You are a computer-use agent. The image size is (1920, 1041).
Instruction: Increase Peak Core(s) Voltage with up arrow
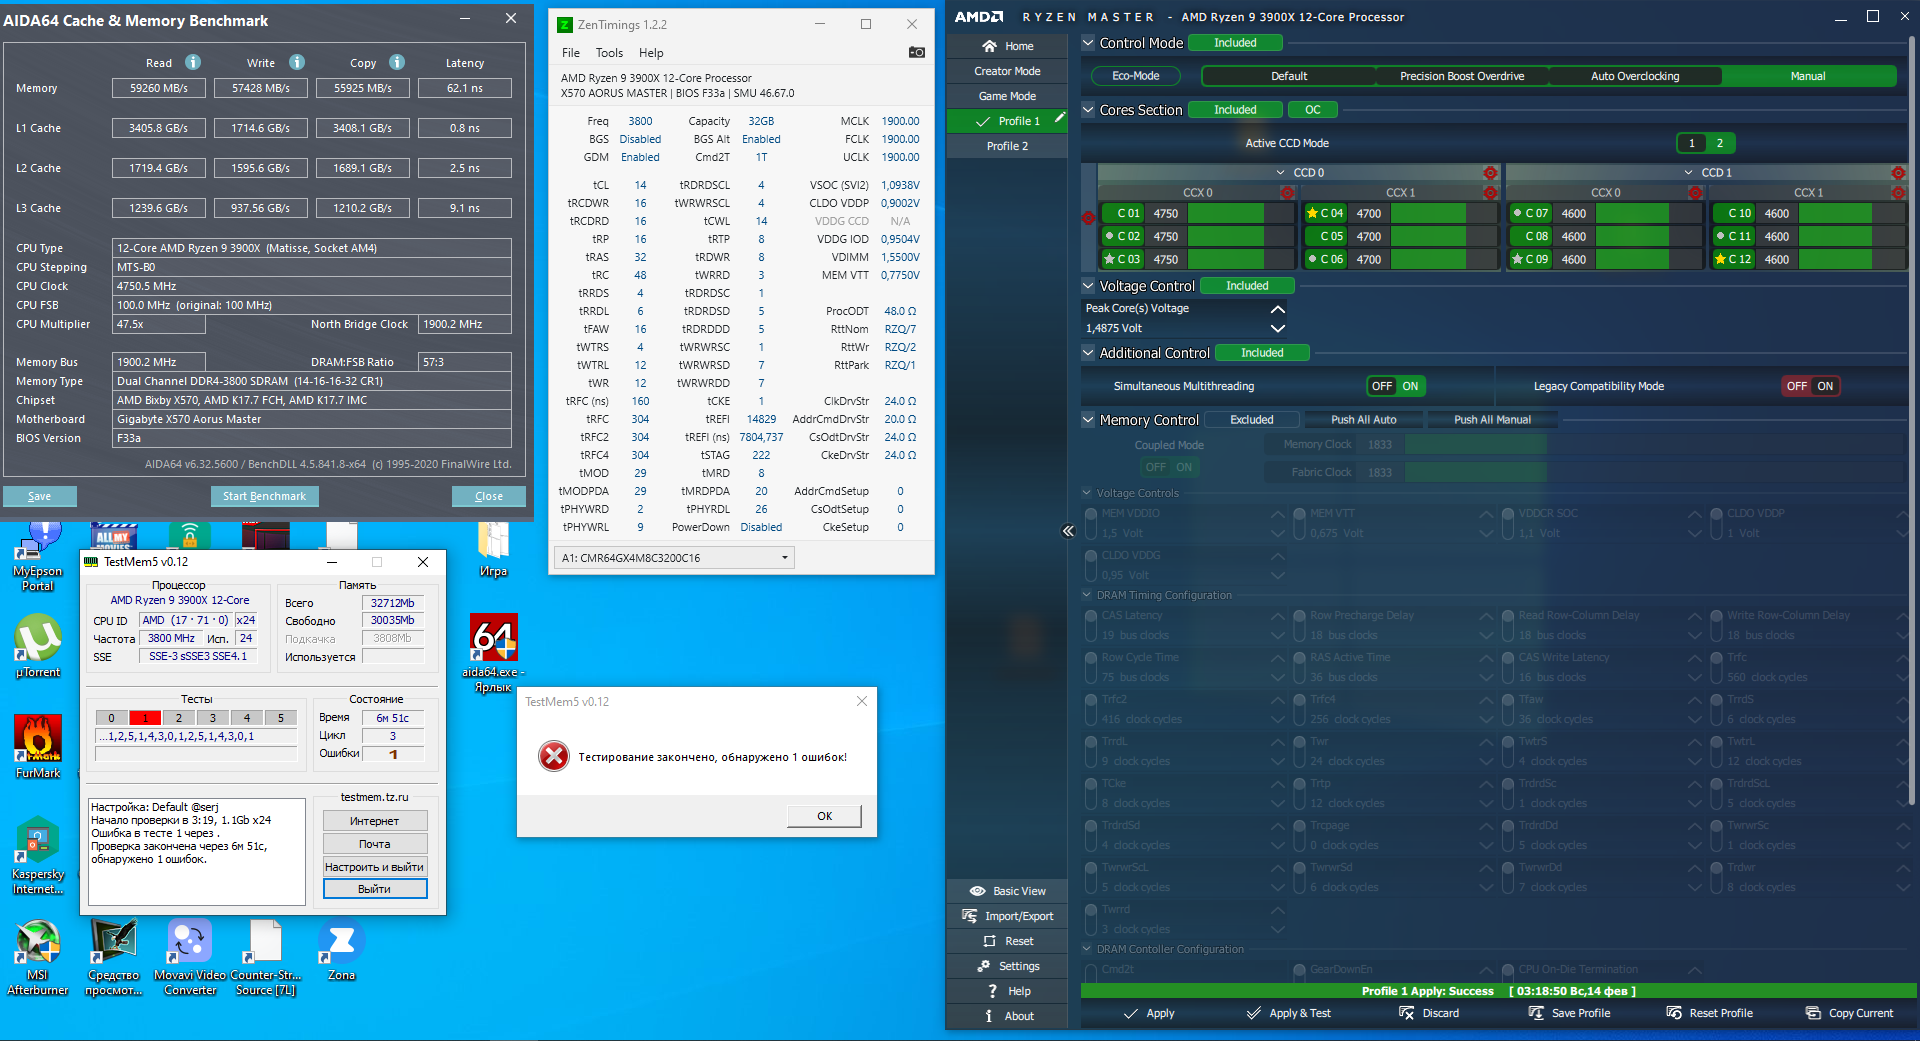tap(1277, 309)
